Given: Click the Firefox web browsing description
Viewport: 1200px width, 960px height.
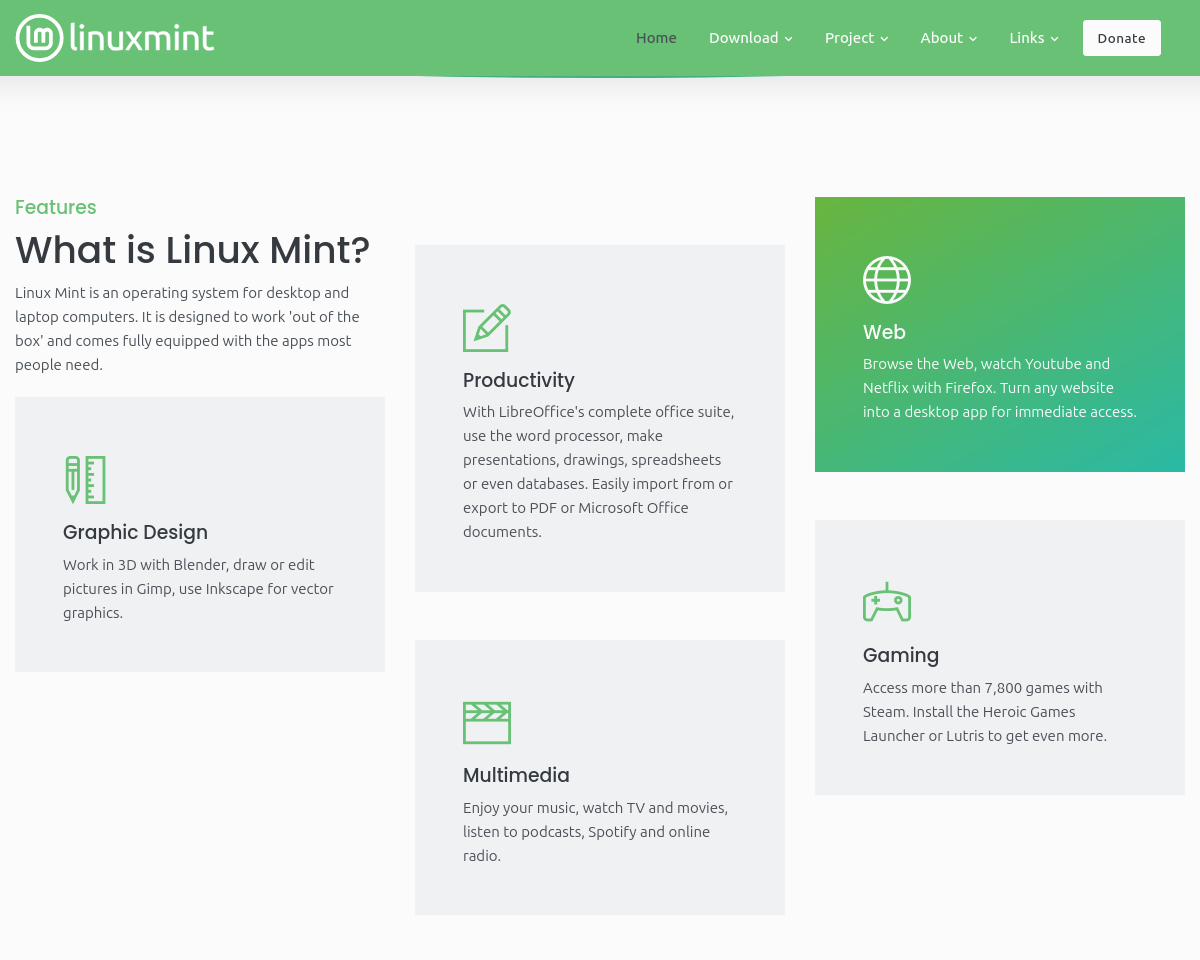Looking at the screenshot, I should [1000, 388].
